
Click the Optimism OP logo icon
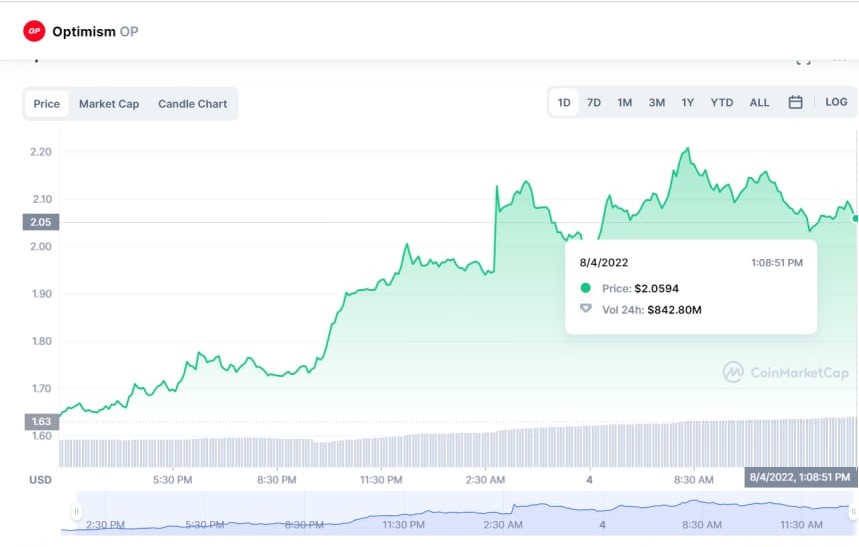[35, 31]
